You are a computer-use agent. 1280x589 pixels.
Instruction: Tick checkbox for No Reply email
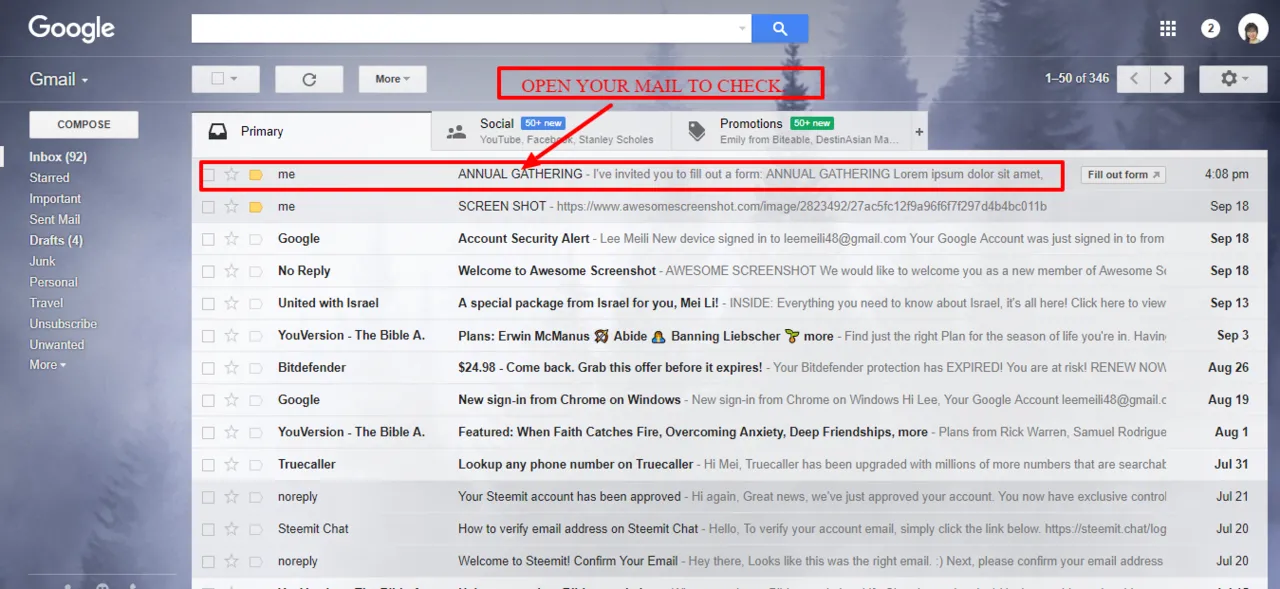tap(209, 271)
